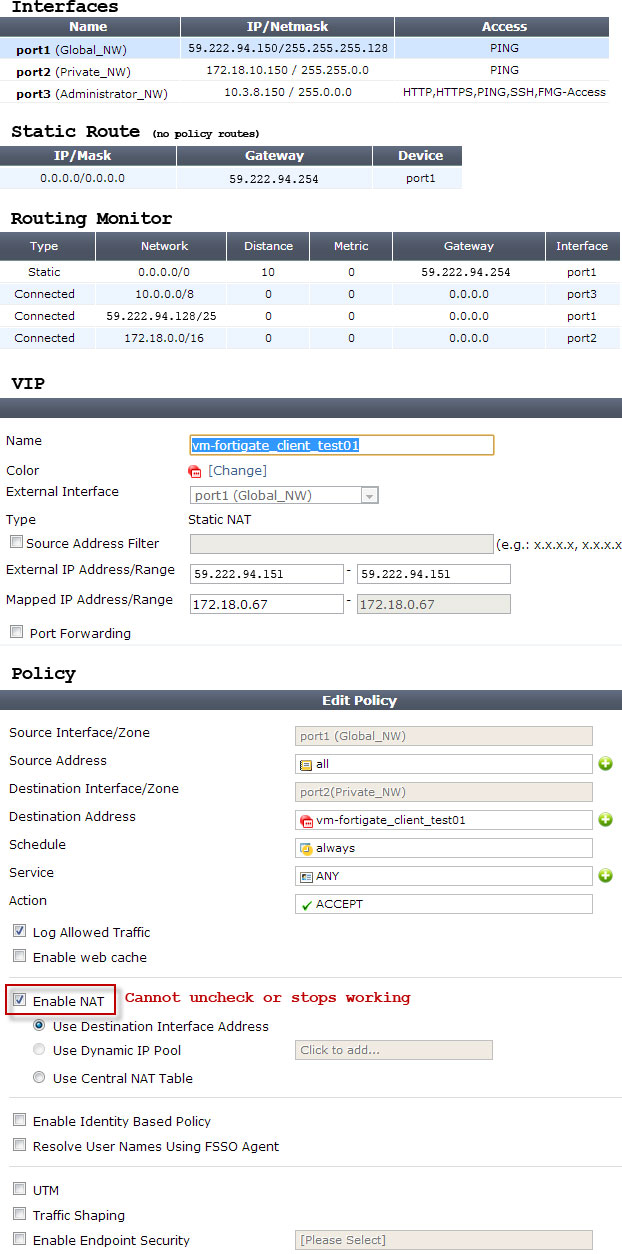The image size is (622, 1254).
Task: Select Use Central NAT Table radio
Action: (x=39, y=1078)
